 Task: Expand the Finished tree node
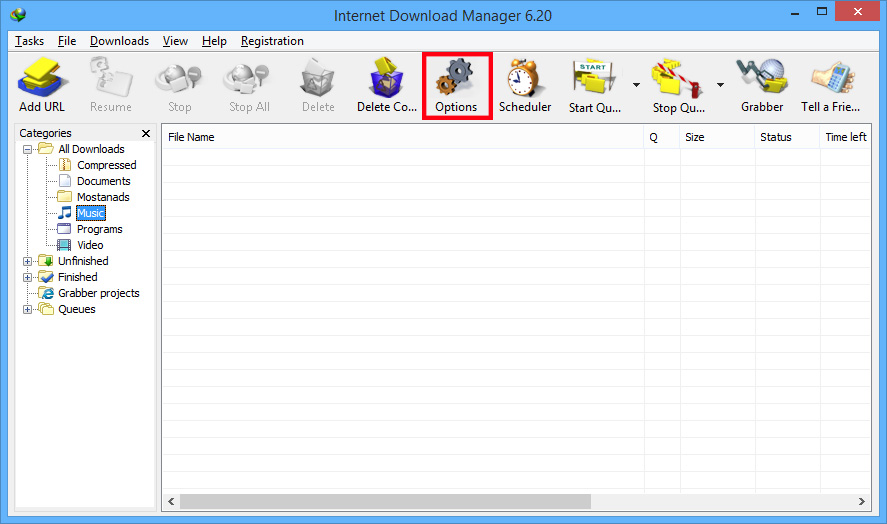(x=27, y=277)
